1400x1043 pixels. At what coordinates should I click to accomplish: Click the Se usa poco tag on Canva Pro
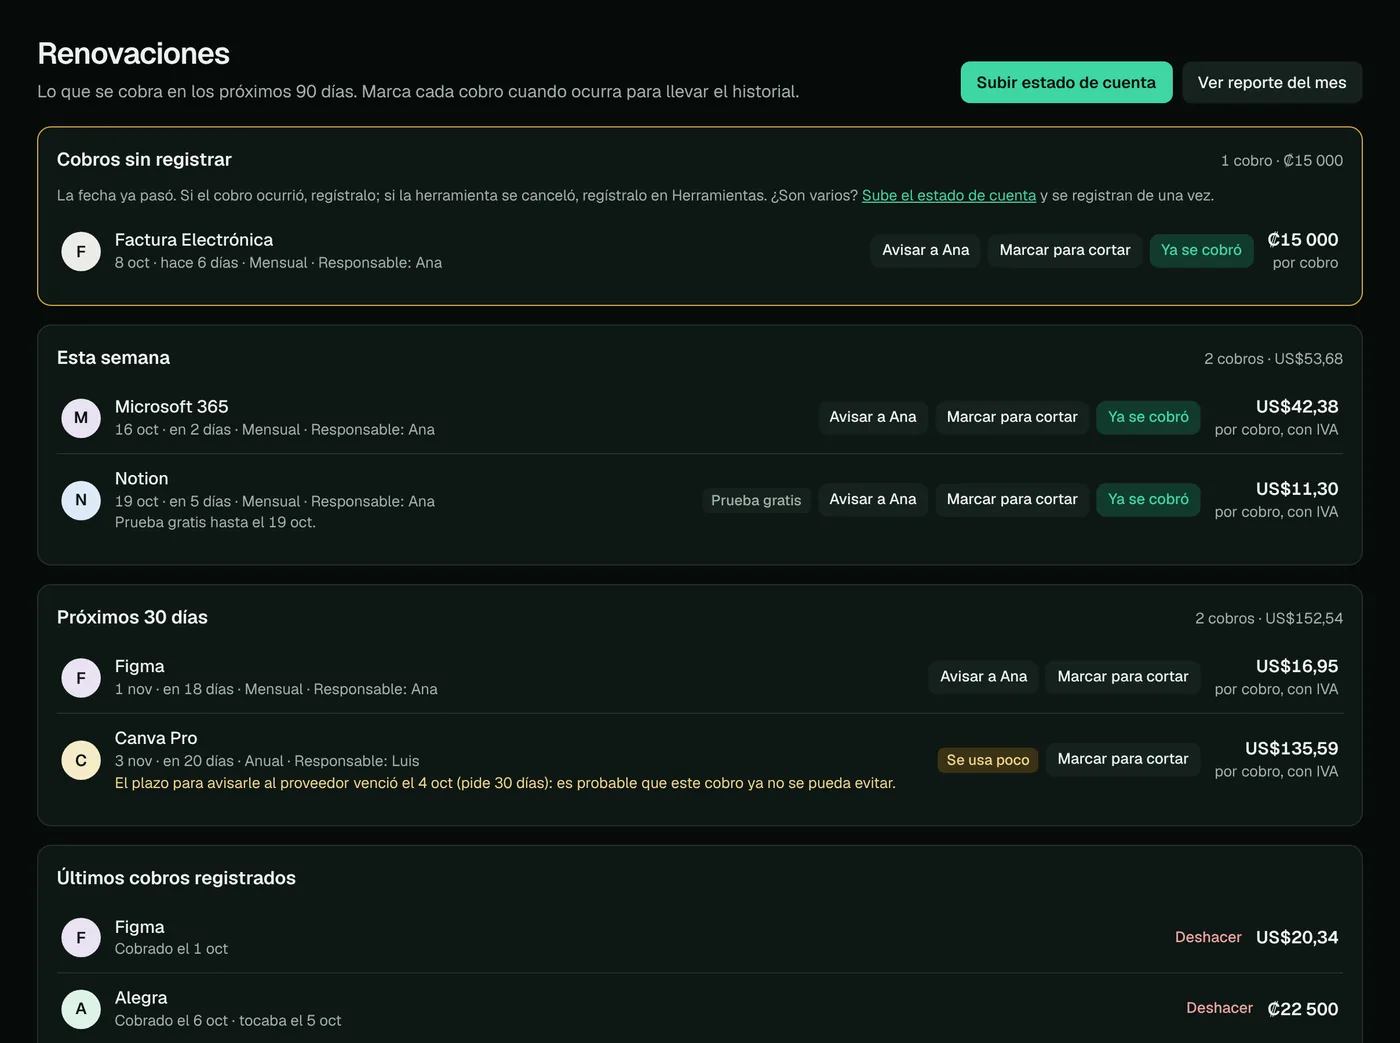pyautogui.click(x=988, y=760)
